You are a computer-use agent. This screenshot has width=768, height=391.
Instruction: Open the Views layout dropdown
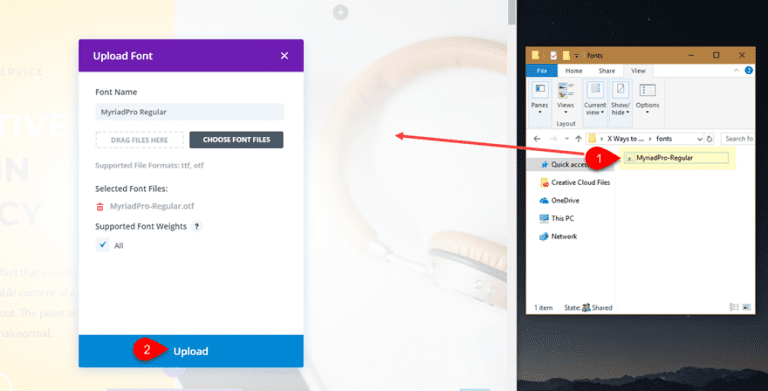tap(565, 98)
